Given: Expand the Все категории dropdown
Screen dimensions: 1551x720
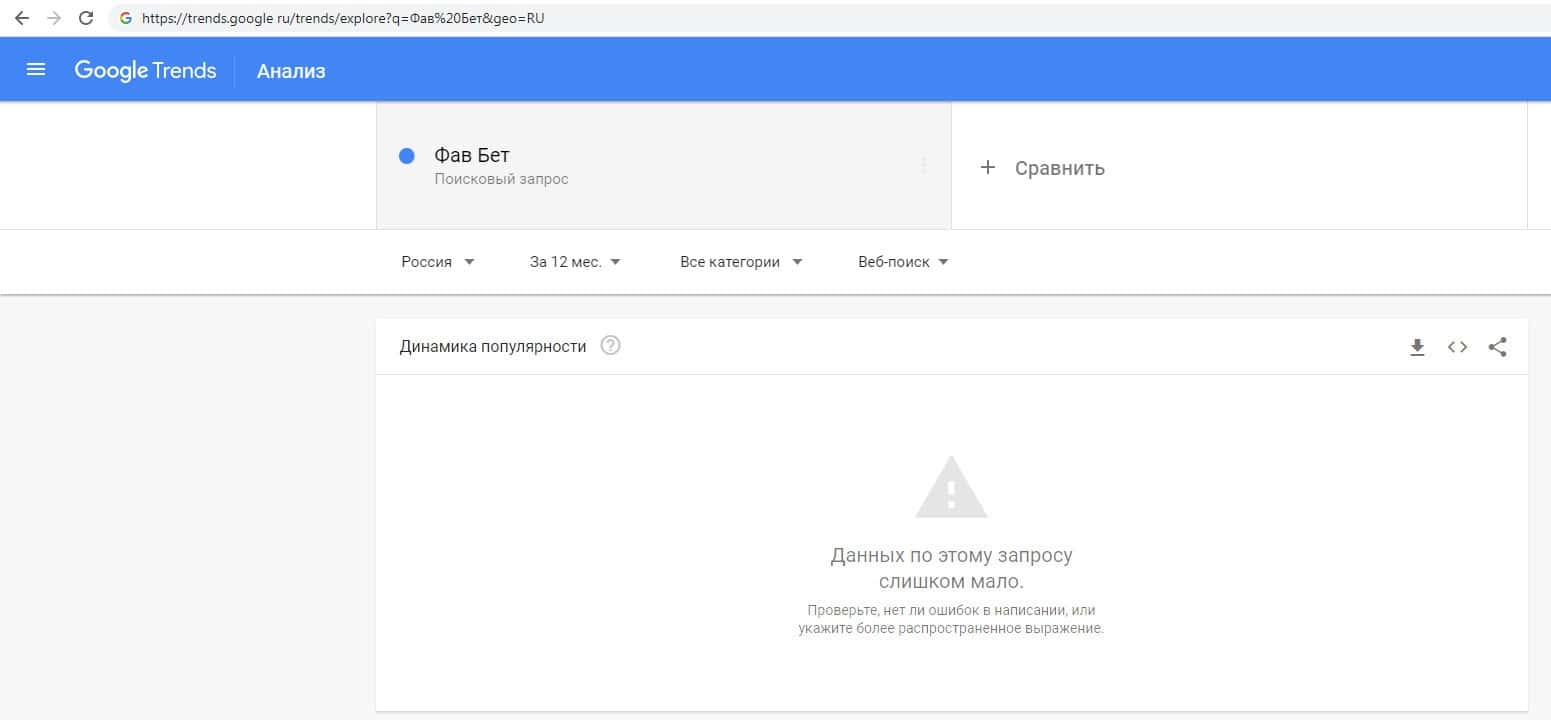Looking at the screenshot, I should click(741, 262).
